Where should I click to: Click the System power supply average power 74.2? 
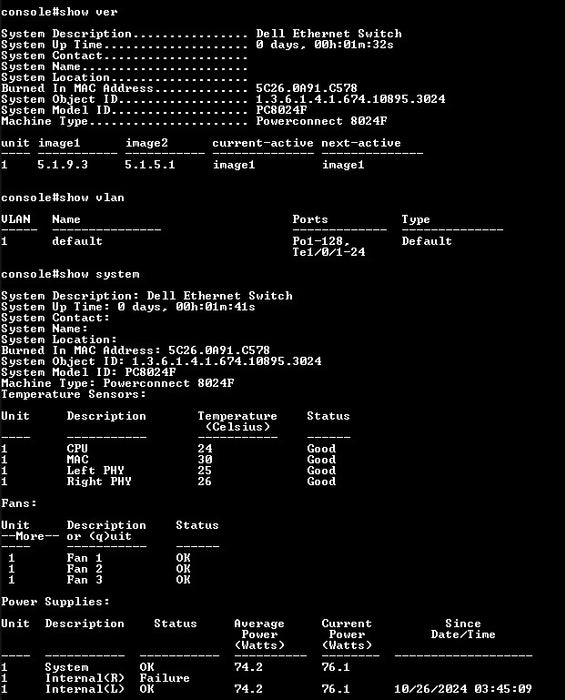[249, 667]
